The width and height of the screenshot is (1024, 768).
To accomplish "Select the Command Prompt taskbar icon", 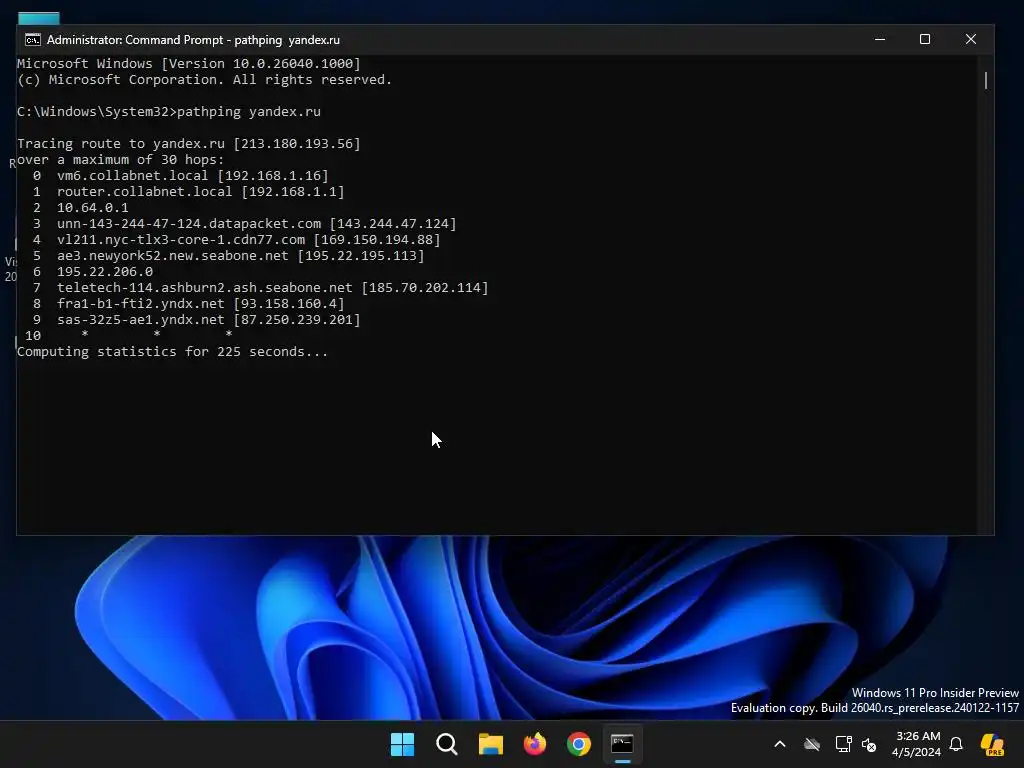I will [x=622, y=744].
